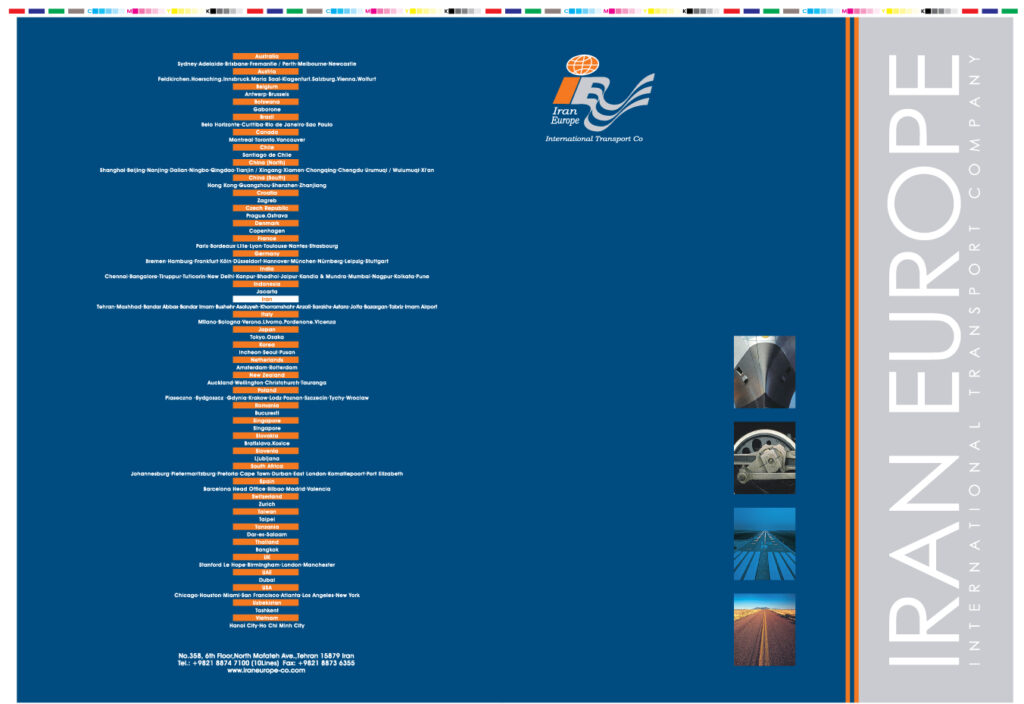
Task: Click the orange "Canada" country label
Action: 266,132
